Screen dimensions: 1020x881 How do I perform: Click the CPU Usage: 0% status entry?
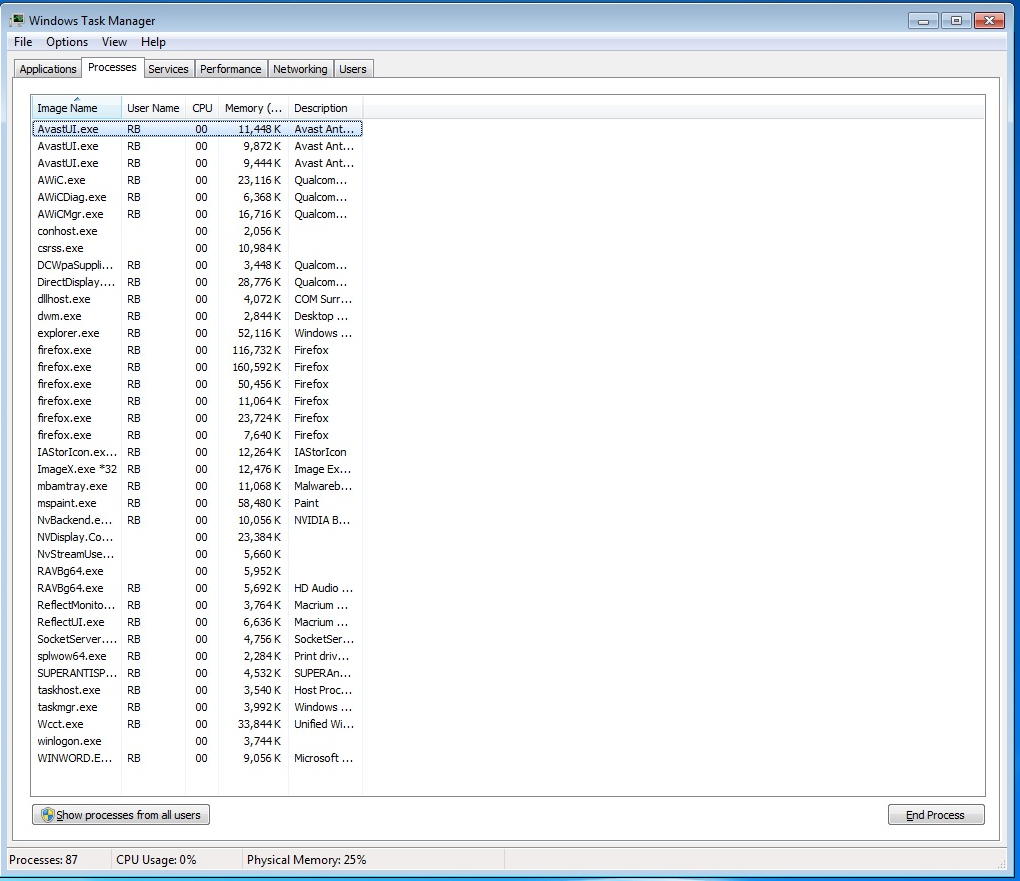click(x=156, y=860)
